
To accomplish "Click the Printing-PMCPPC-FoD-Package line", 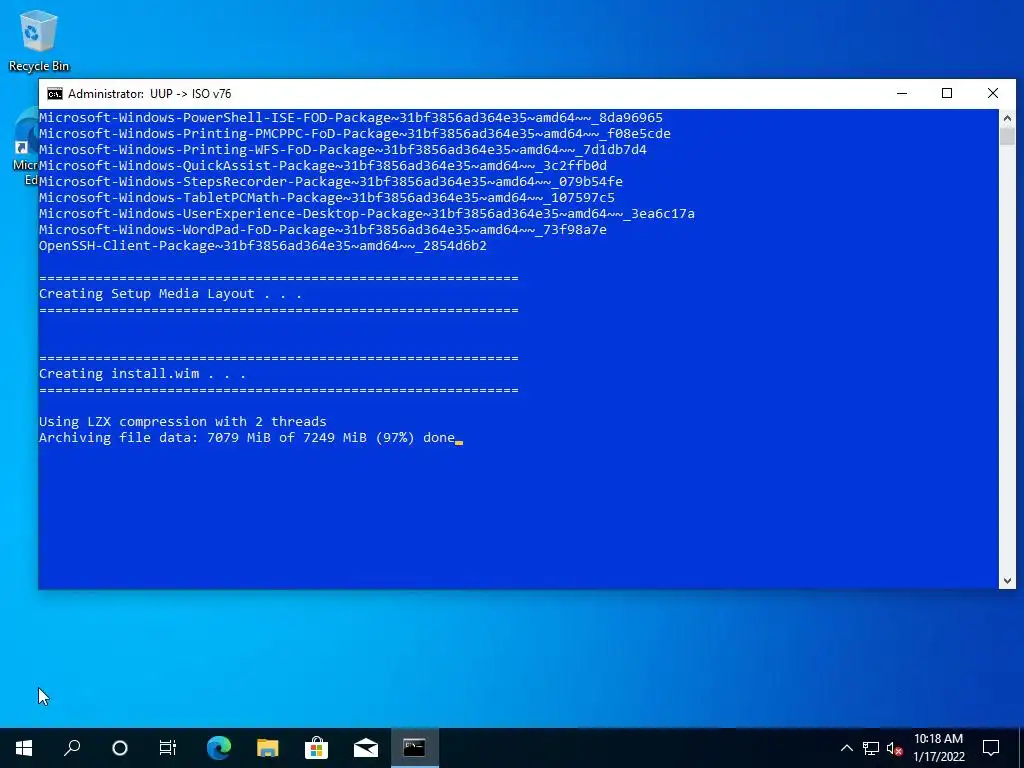I will coord(355,134).
